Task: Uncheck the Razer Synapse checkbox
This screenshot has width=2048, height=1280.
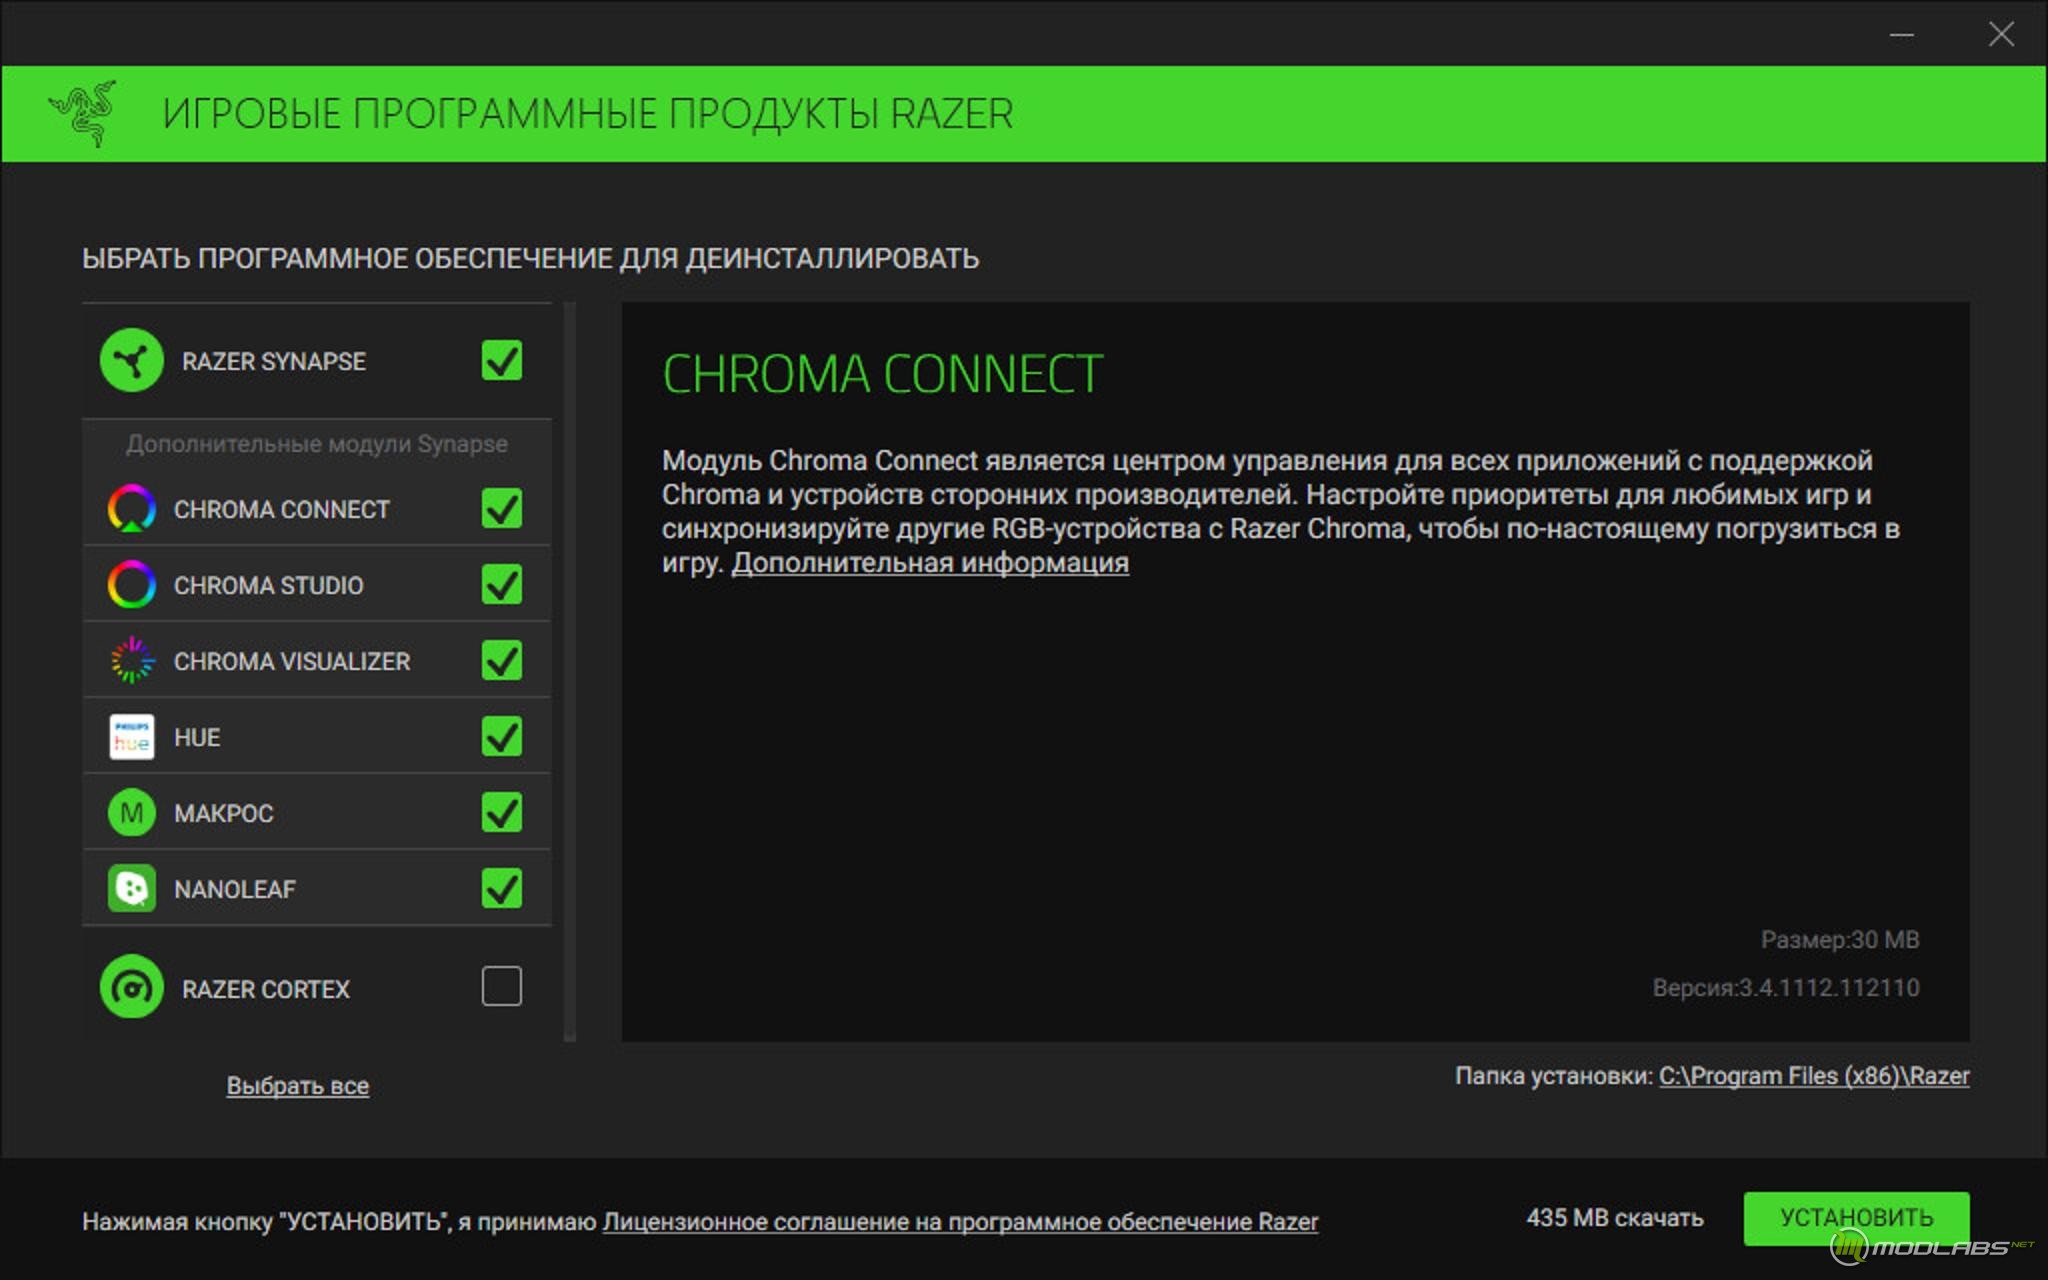Action: (x=502, y=360)
